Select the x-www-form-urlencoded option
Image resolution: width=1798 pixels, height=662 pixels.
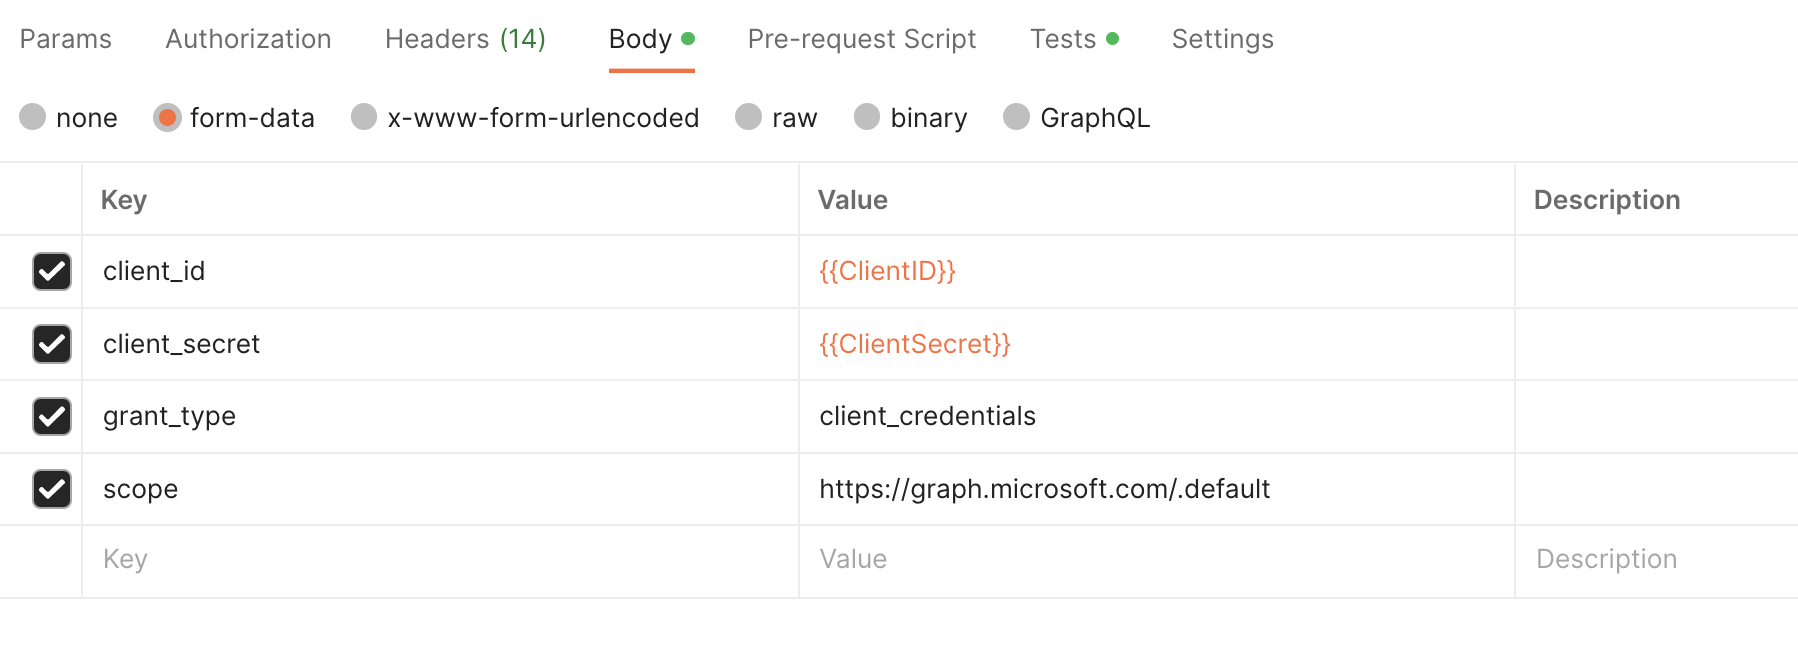click(364, 117)
